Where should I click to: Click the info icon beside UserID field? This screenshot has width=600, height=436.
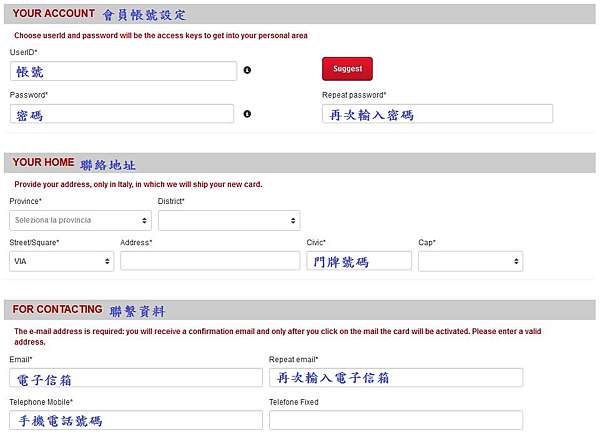tap(247, 70)
